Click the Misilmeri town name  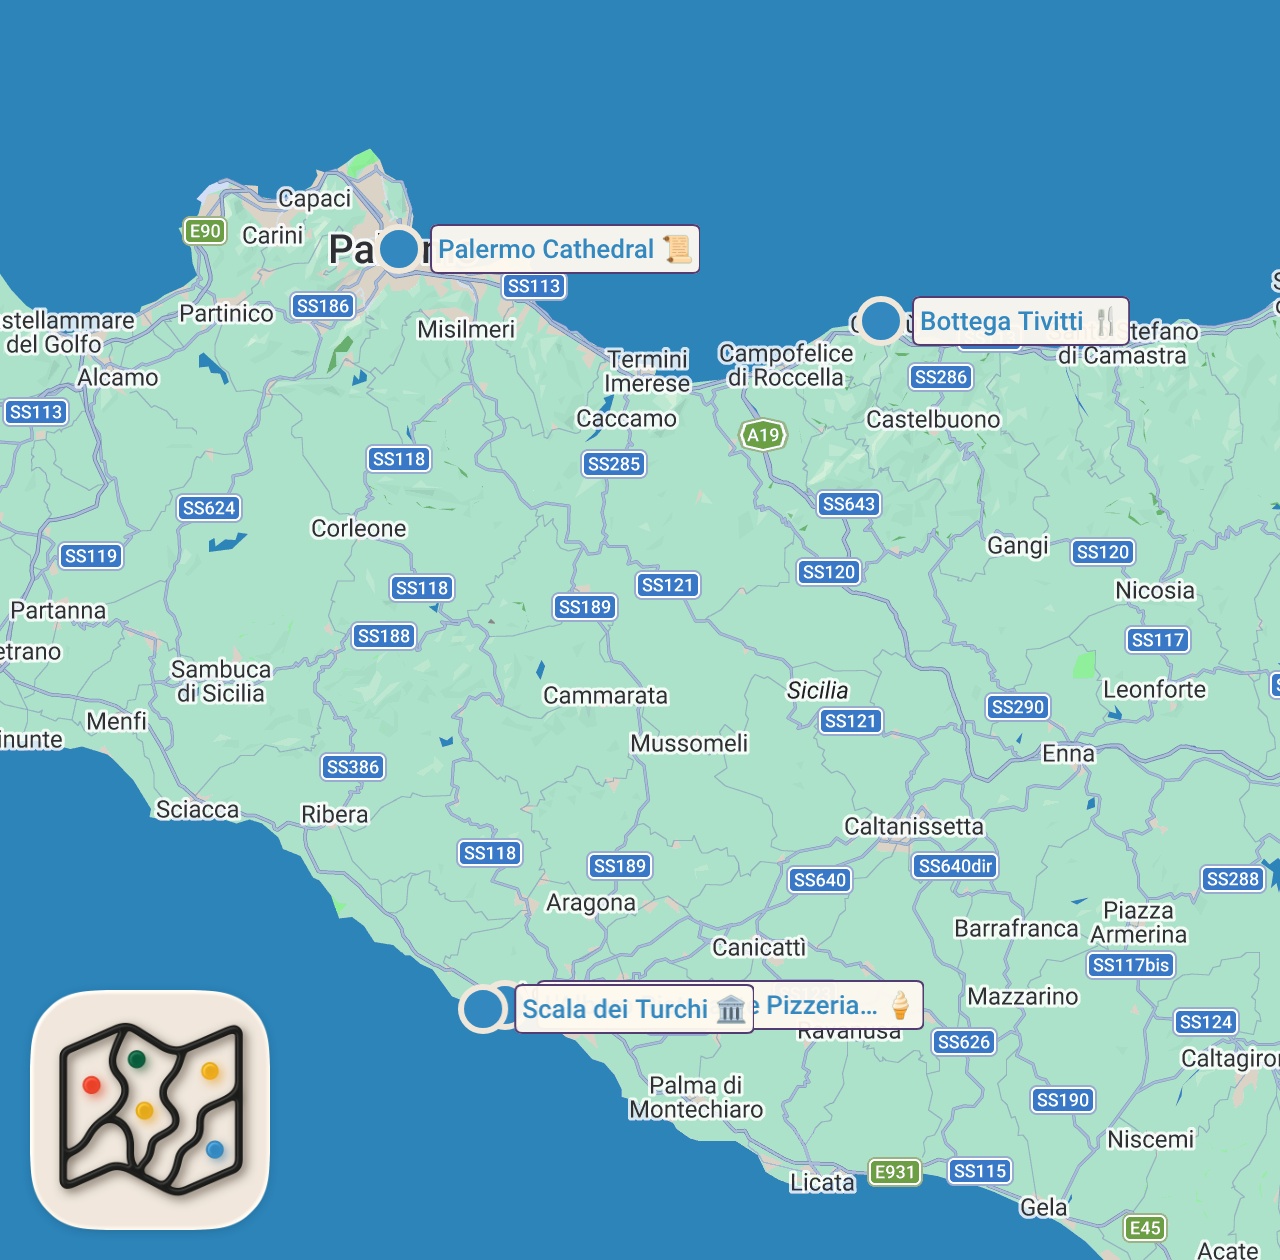(x=466, y=329)
